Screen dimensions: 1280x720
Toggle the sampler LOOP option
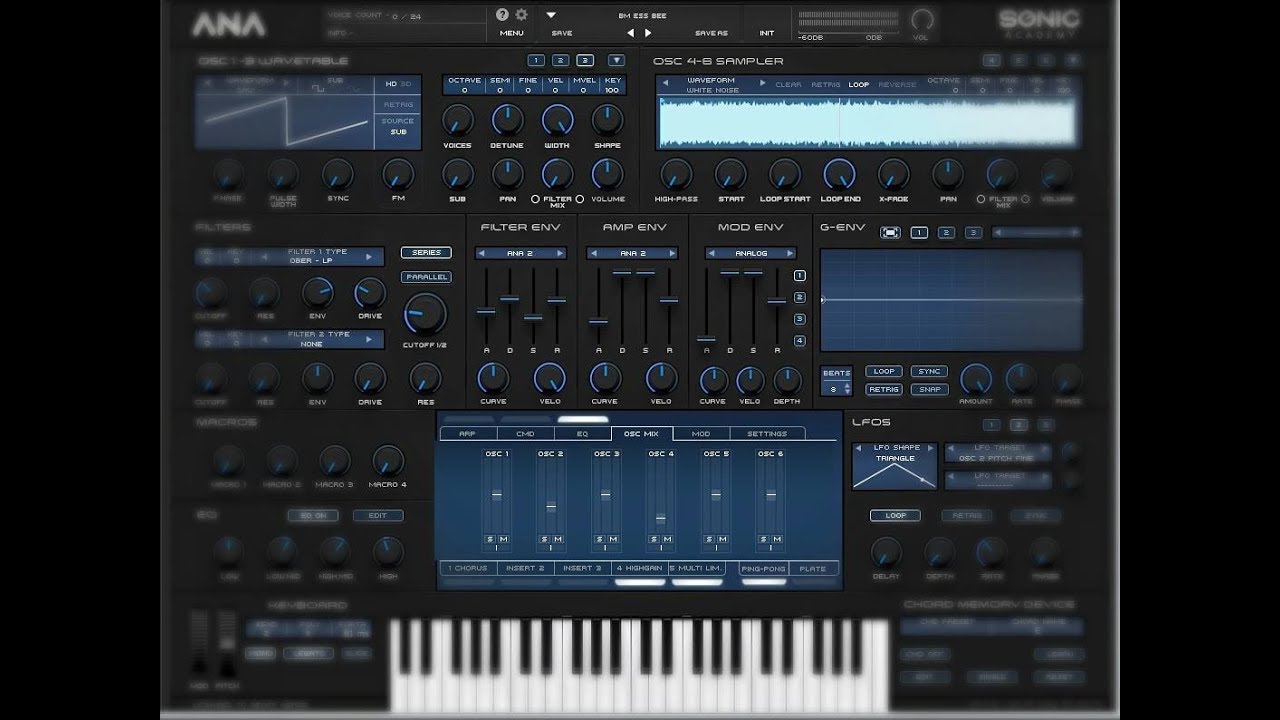(x=859, y=85)
